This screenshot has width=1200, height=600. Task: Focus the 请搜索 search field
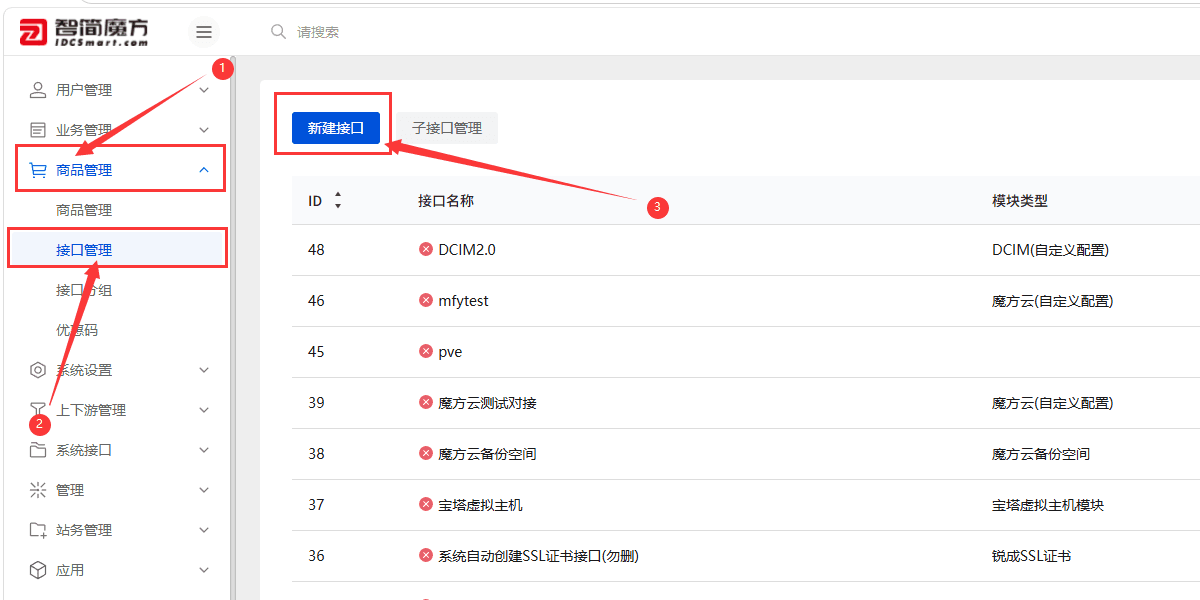point(318,32)
